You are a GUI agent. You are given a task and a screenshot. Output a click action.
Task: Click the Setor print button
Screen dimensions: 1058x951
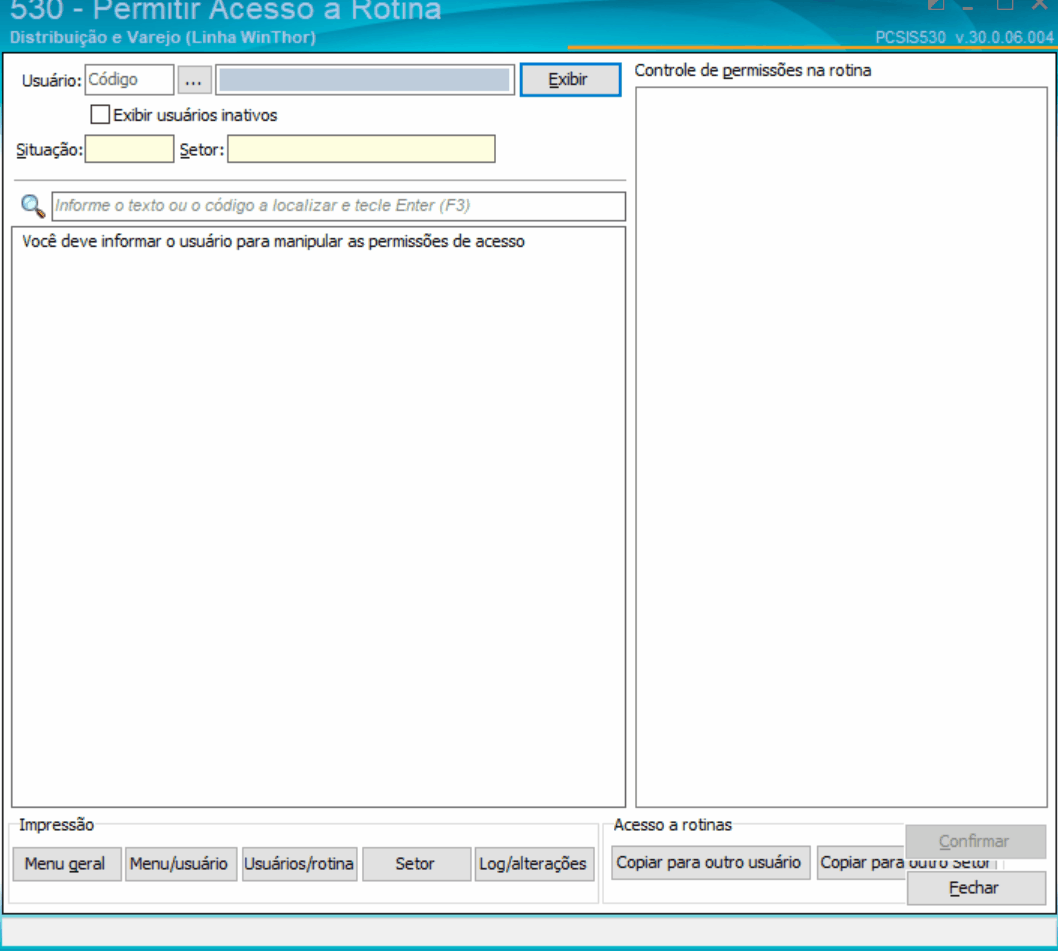click(x=416, y=864)
